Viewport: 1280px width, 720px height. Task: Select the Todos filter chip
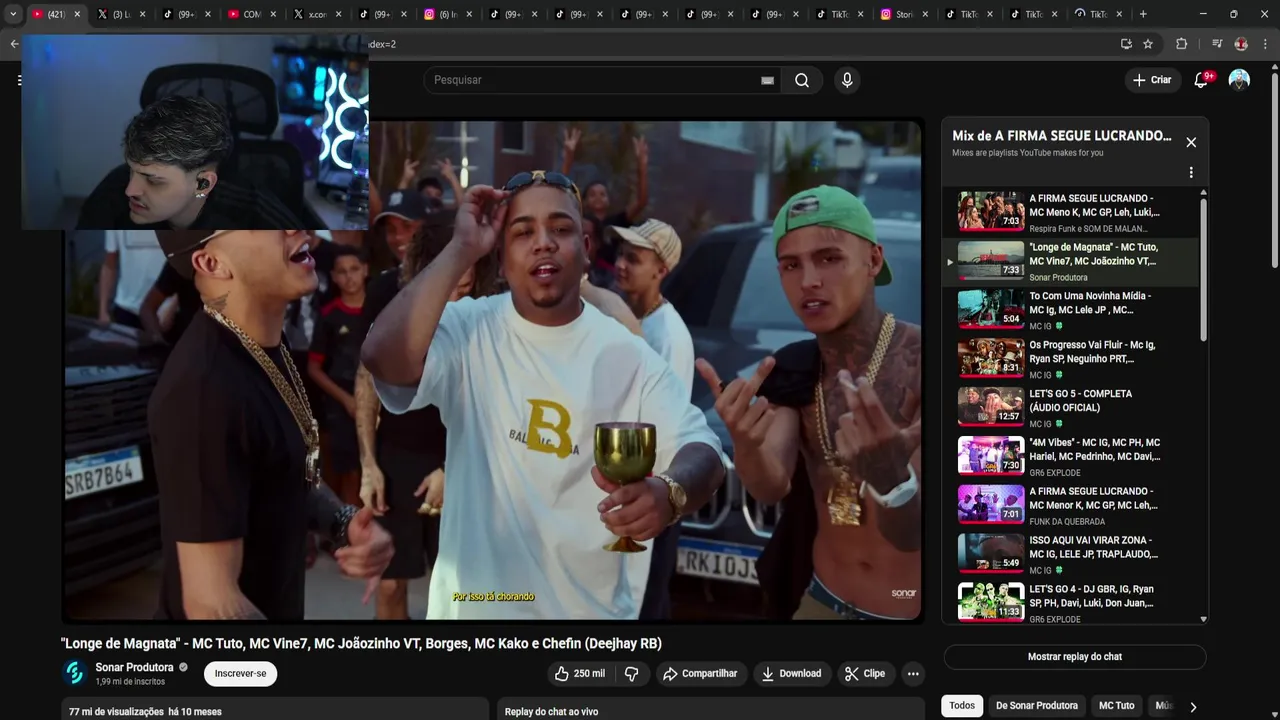pos(962,706)
